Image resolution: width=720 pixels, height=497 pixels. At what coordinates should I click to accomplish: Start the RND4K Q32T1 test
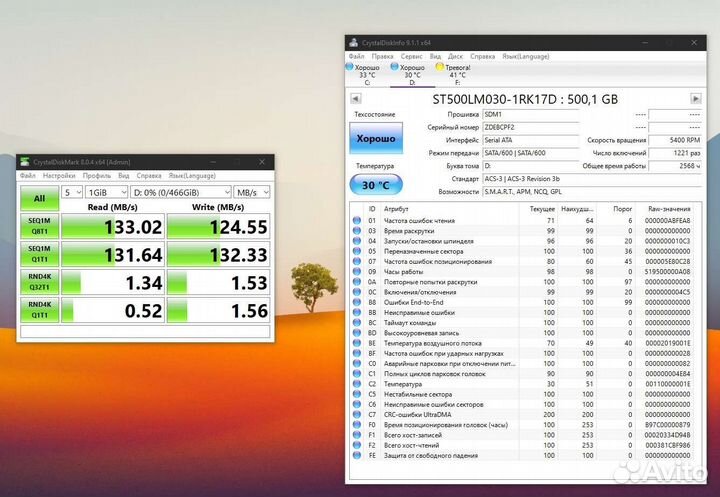point(39,283)
